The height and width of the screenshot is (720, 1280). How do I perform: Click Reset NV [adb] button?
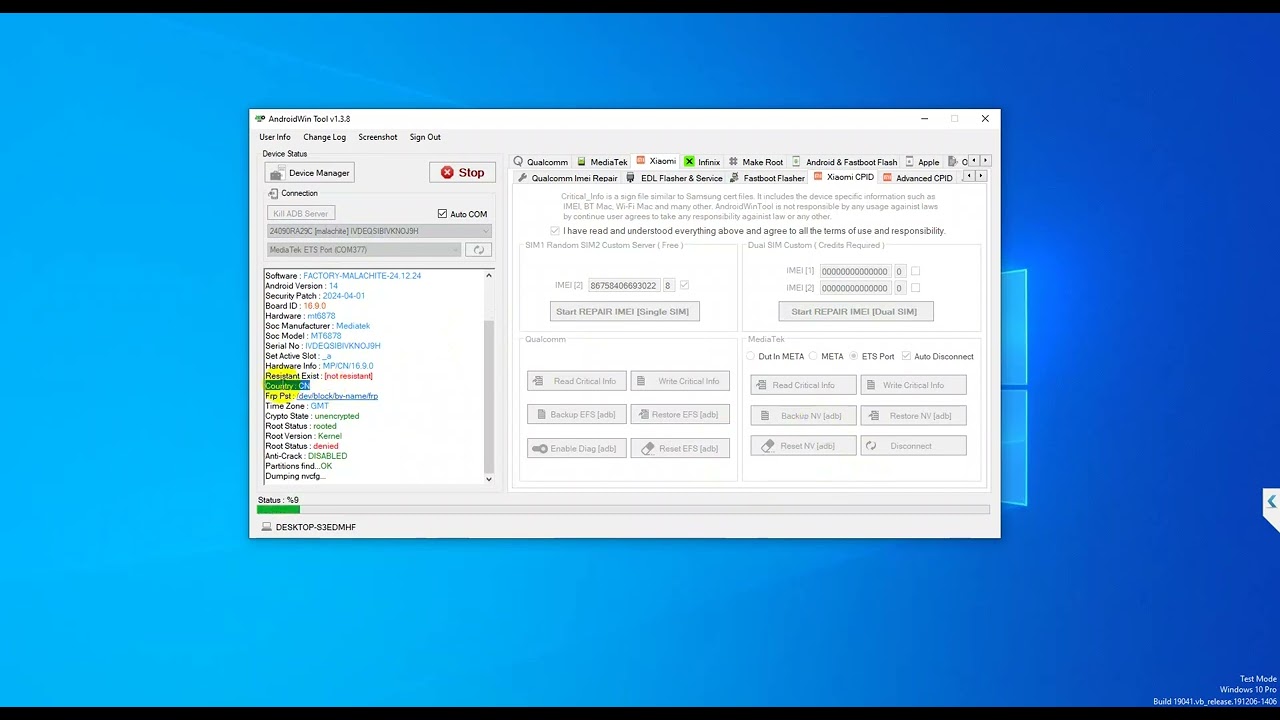pos(804,446)
